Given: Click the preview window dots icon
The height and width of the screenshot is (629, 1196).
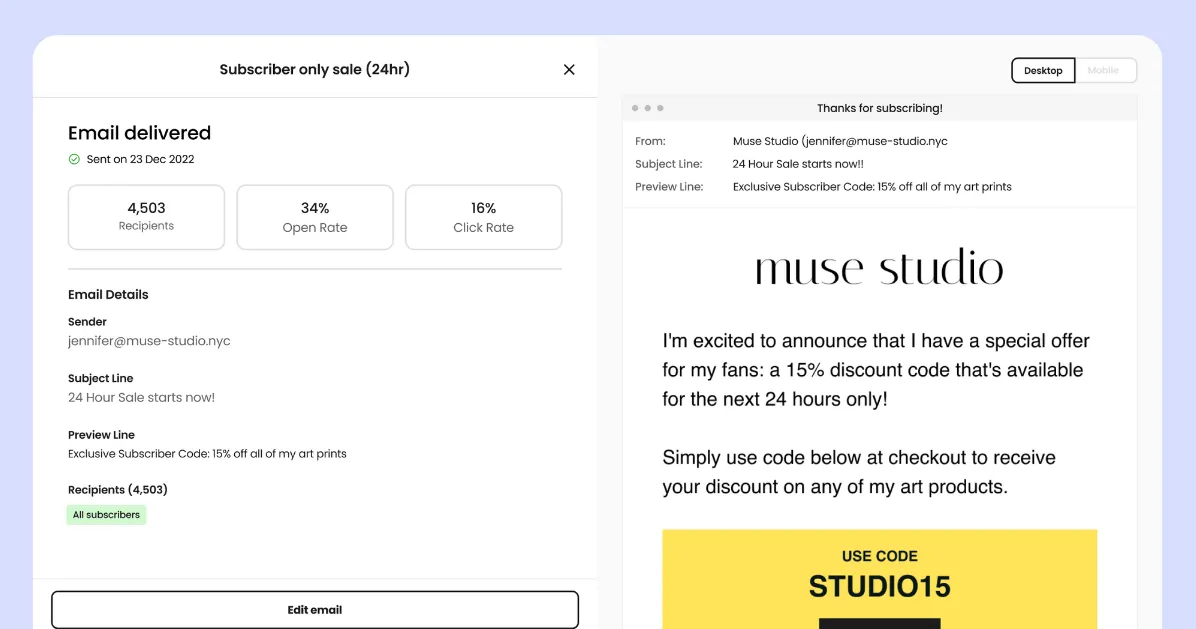Looking at the screenshot, I should coord(648,108).
